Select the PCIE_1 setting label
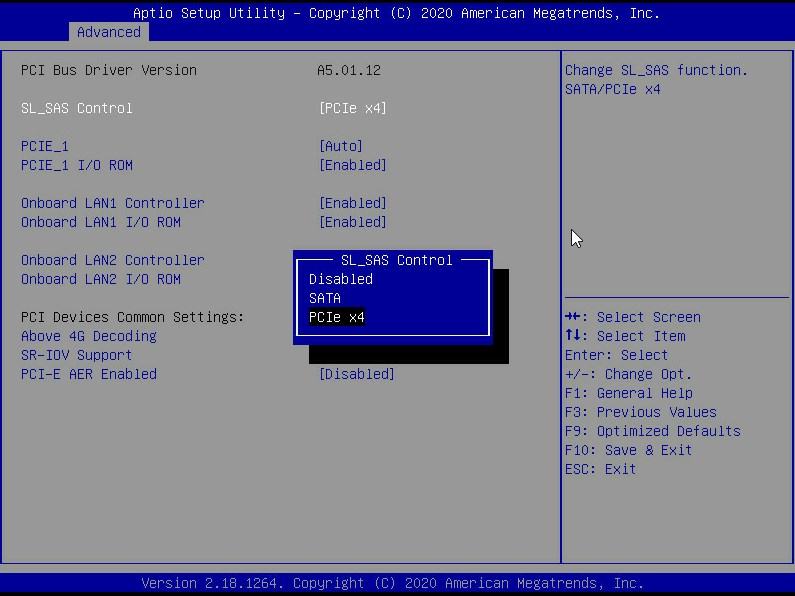Image resolution: width=795 pixels, height=596 pixels. click(45, 146)
